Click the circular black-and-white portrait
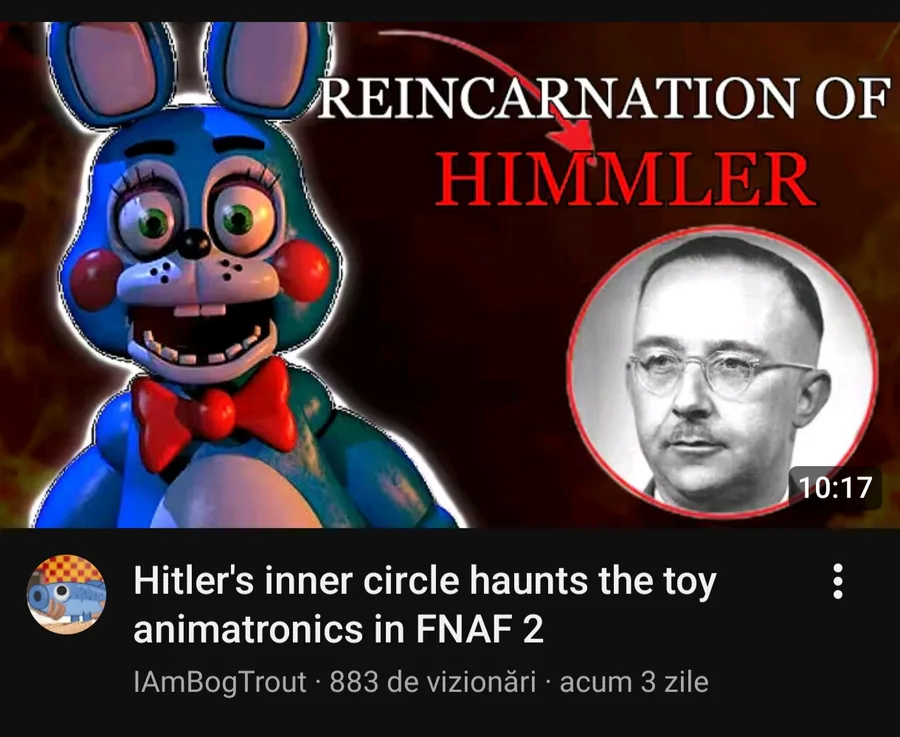The height and width of the screenshot is (737, 900). tap(722, 373)
